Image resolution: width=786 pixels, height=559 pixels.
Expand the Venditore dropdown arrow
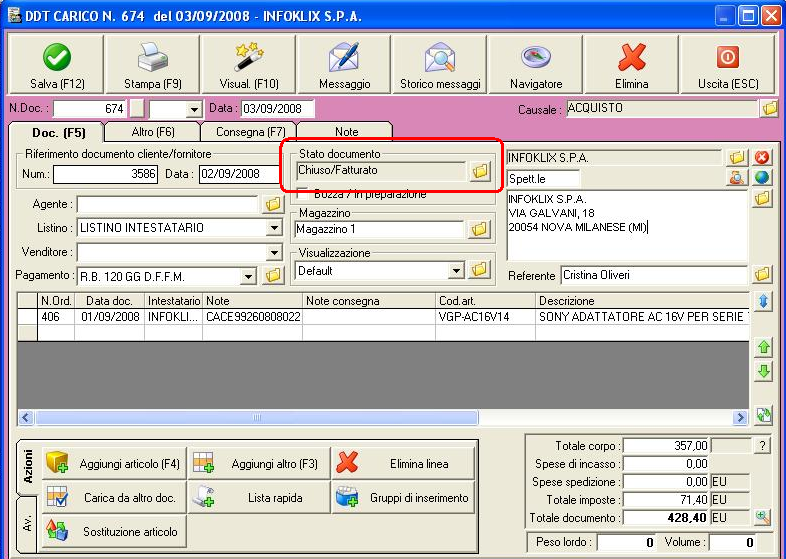pos(274,252)
